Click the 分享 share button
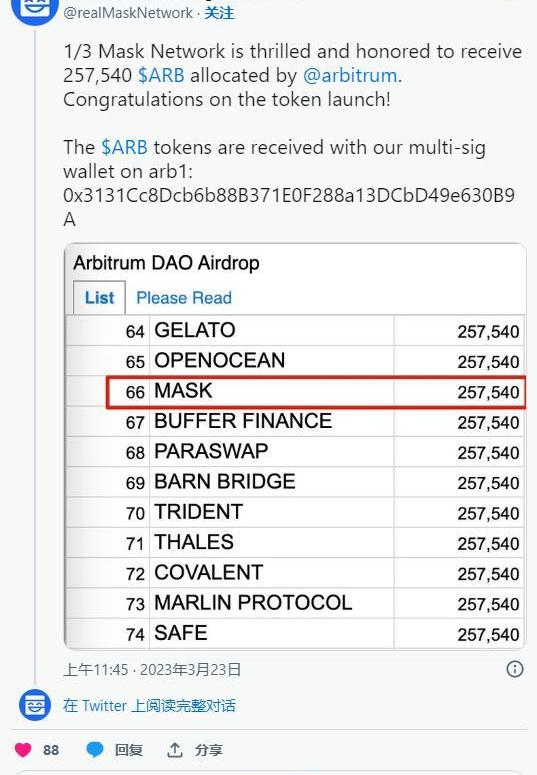 click(x=209, y=750)
